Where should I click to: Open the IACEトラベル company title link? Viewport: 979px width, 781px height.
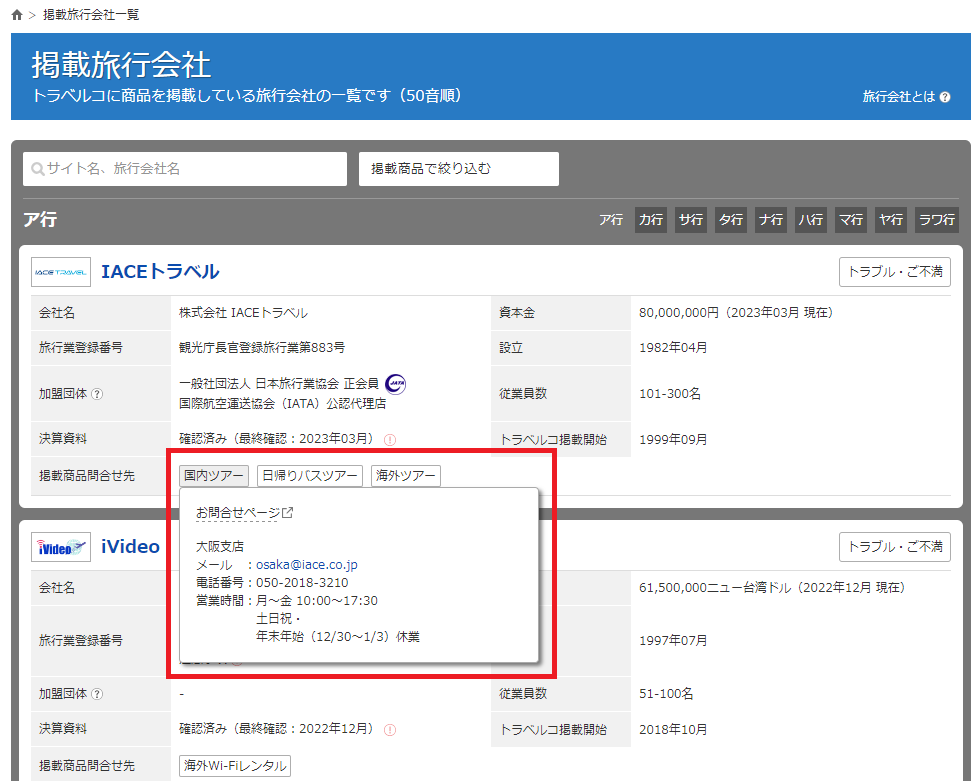pyautogui.click(x=160, y=271)
